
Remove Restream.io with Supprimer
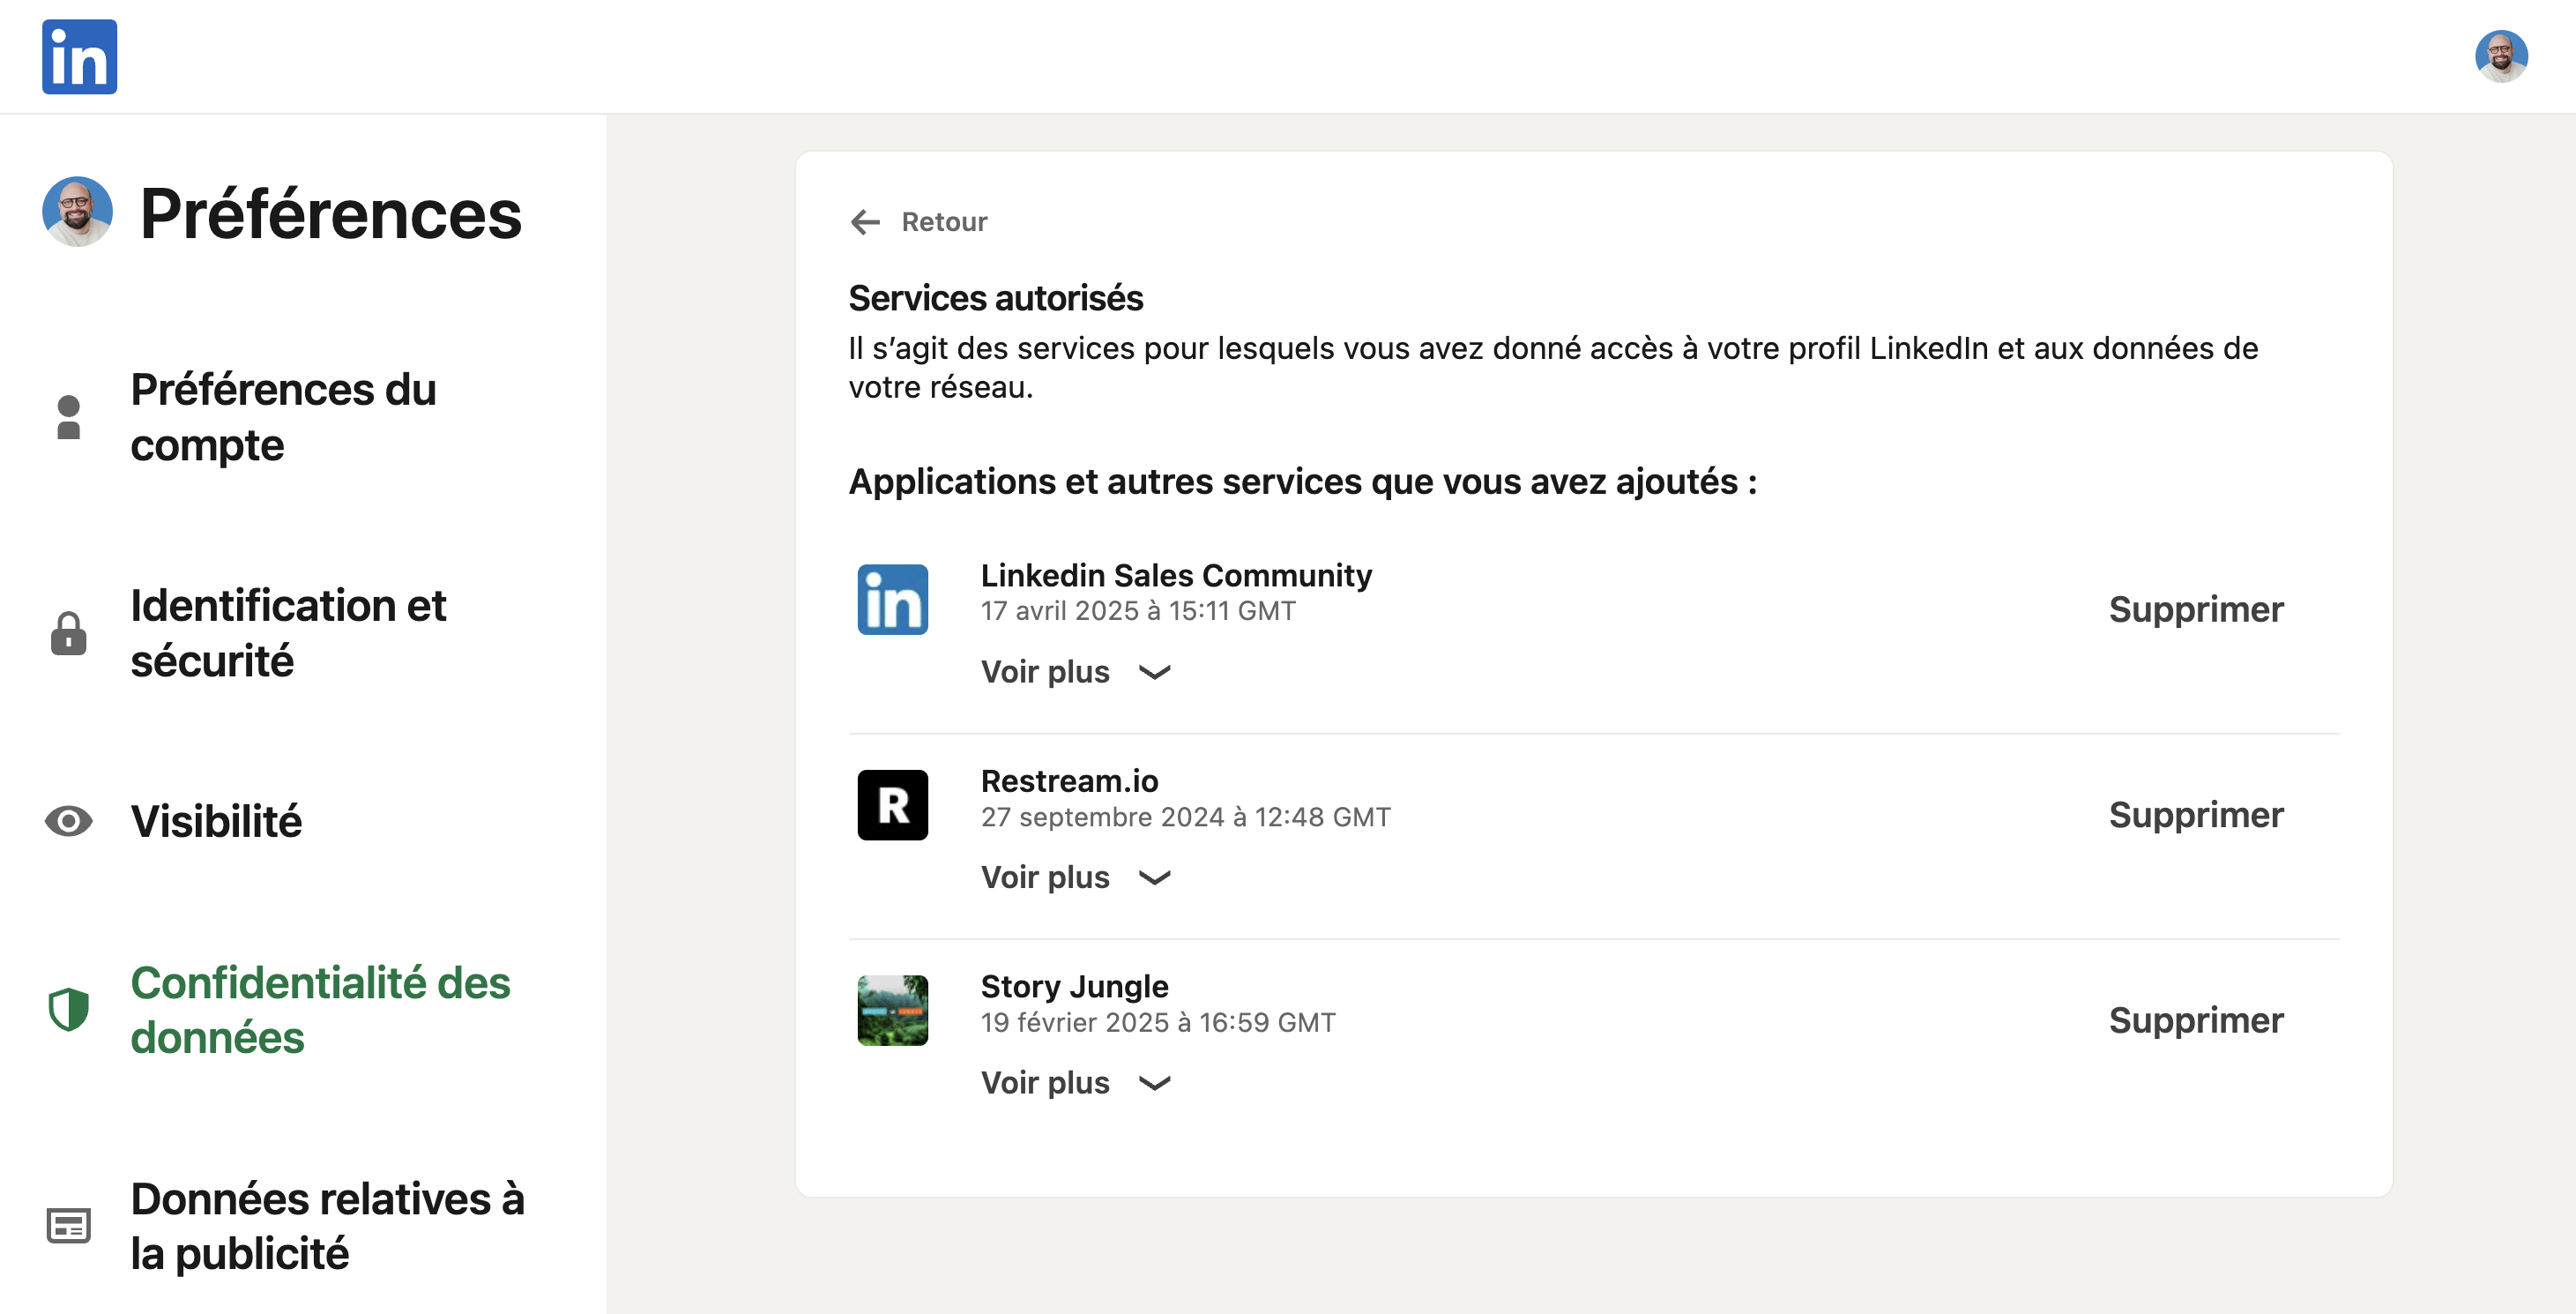coord(2196,815)
